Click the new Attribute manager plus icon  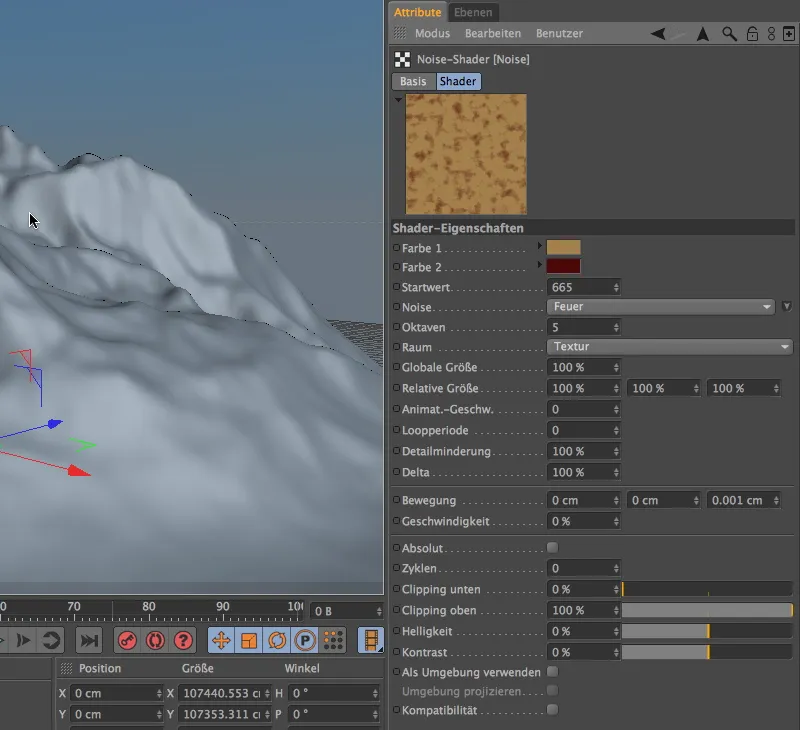pos(789,34)
